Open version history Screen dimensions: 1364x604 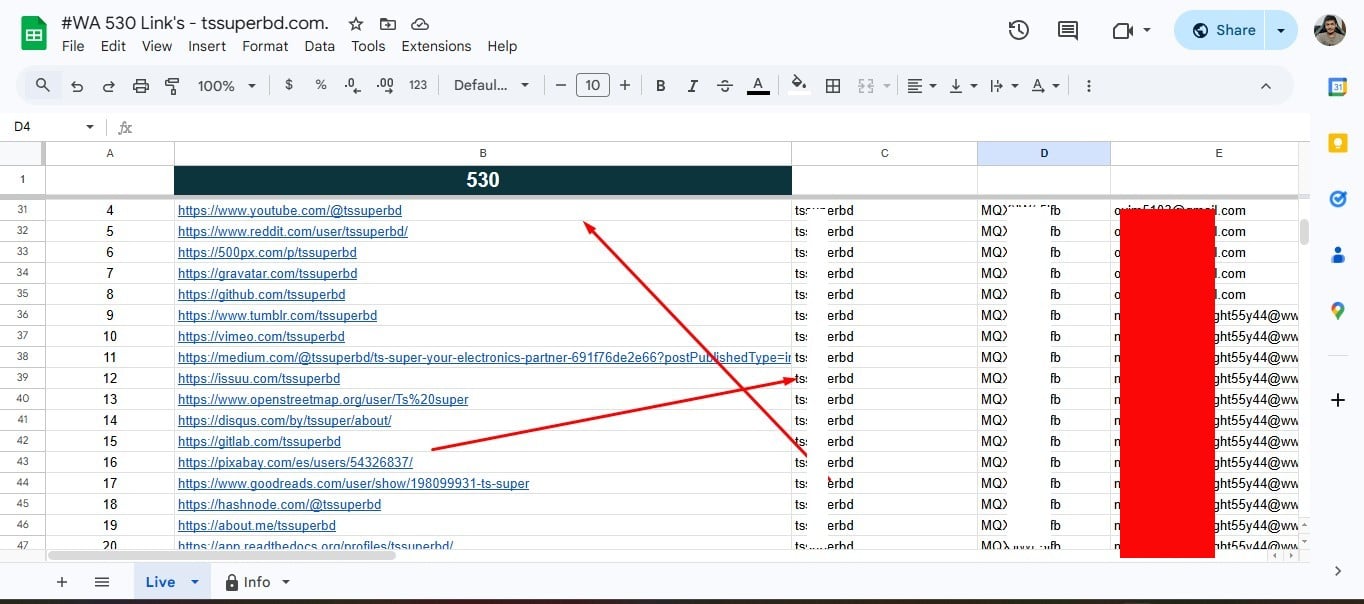(x=1018, y=30)
